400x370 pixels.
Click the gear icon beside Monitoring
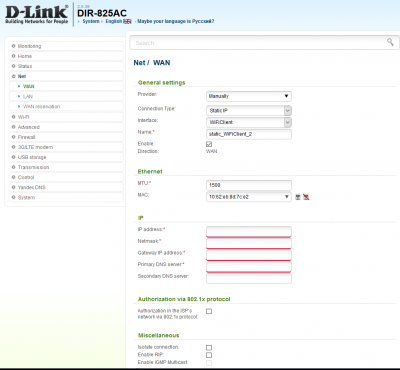click(x=13, y=46)
